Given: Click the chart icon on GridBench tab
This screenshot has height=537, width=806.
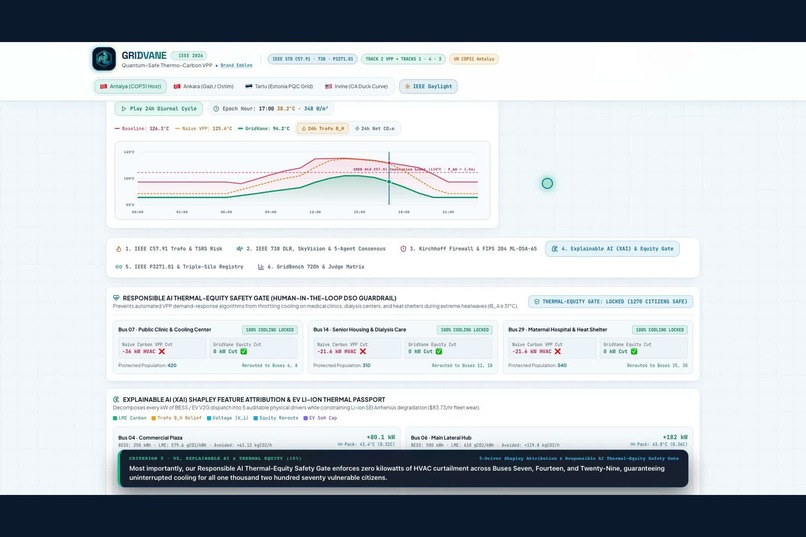Looking at the screenshot, I should point(261,267).
